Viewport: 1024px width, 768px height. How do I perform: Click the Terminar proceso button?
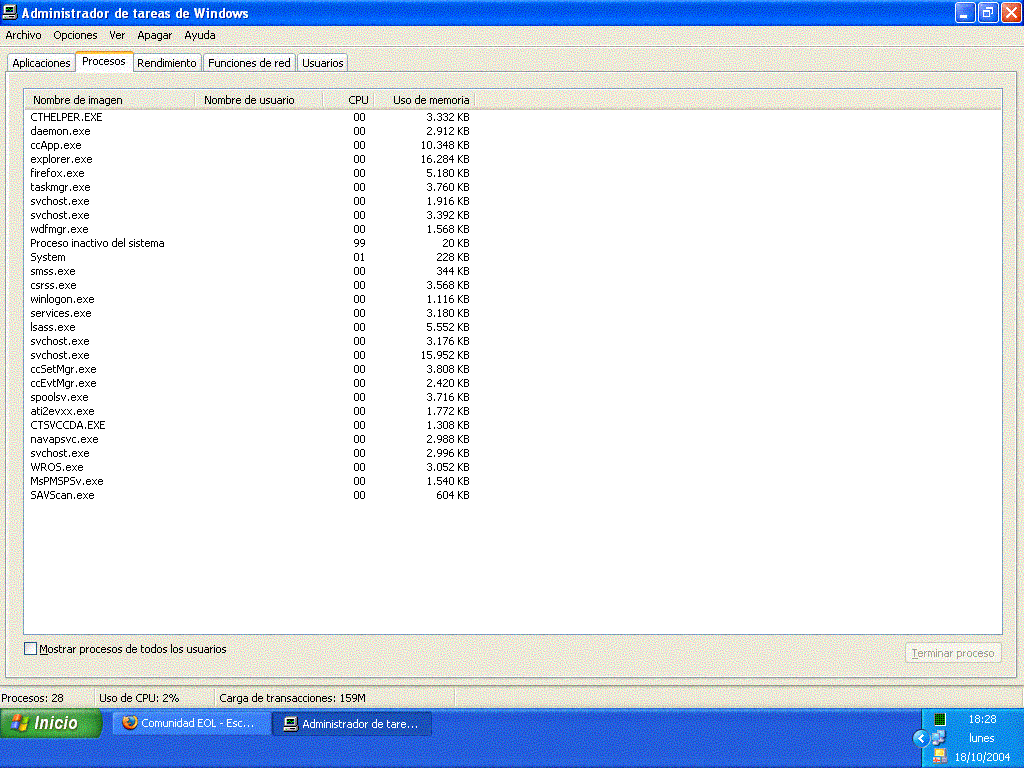tap(953, 653)
